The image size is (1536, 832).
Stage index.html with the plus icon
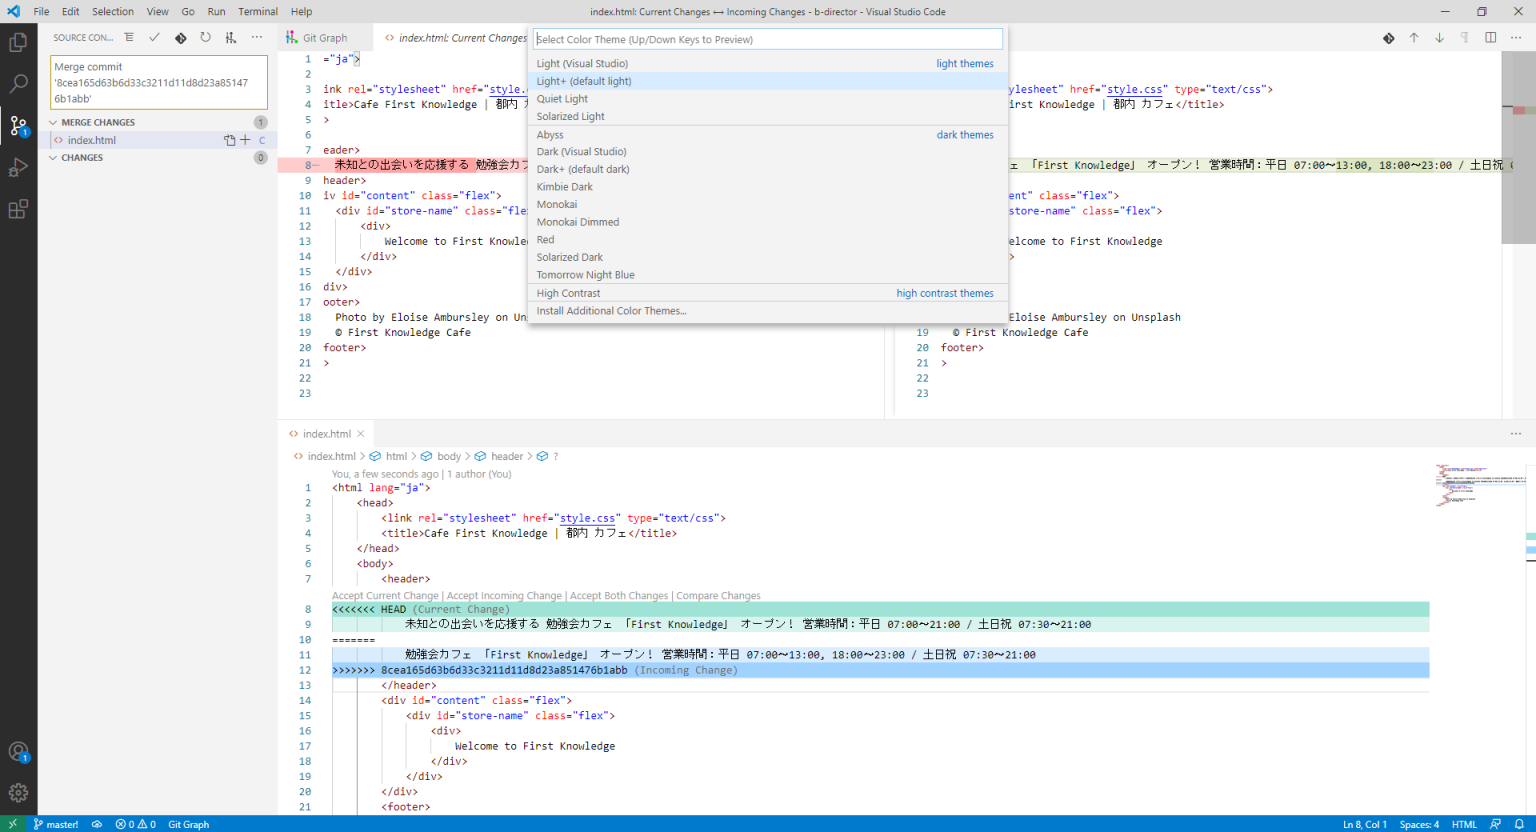[243, 140]
